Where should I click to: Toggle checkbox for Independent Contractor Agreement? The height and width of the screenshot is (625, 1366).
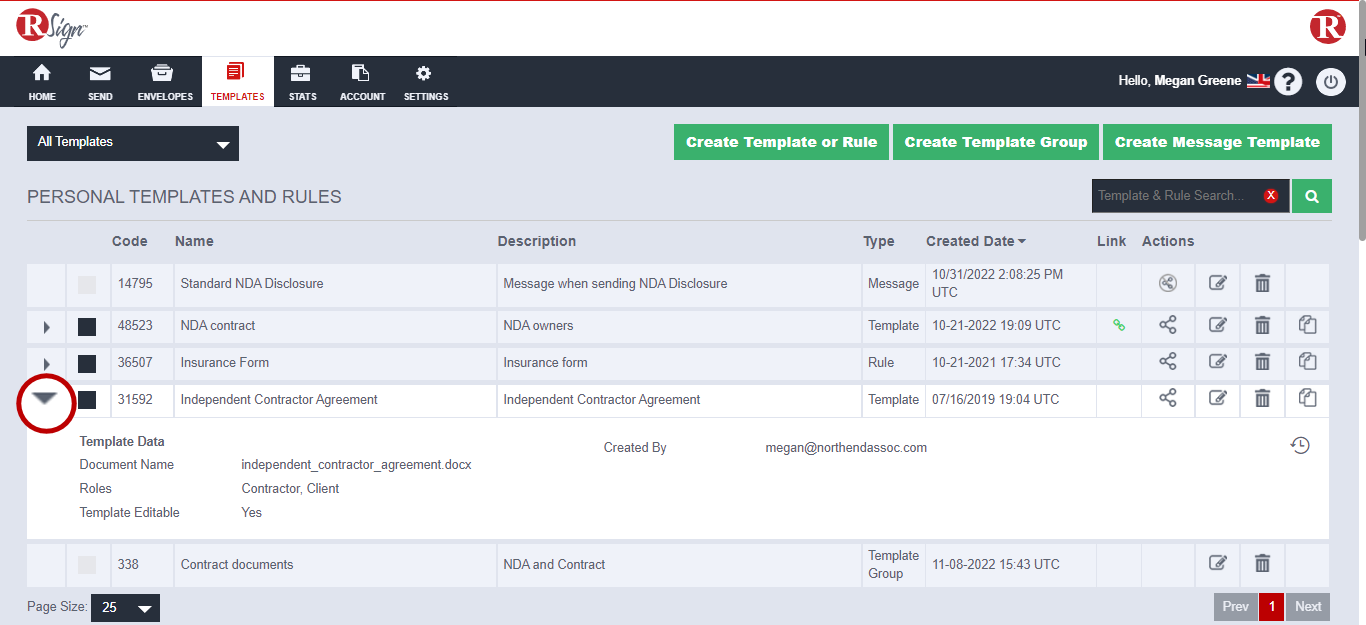coord(87,400)
